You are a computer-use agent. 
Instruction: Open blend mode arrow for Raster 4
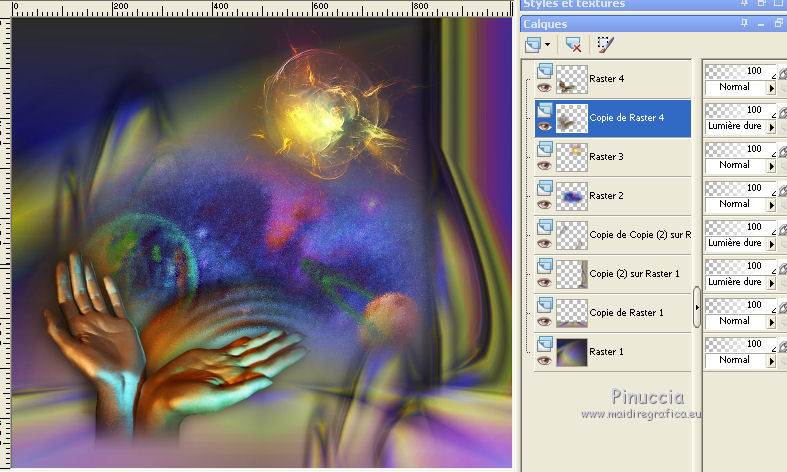[x=771, y=88]
